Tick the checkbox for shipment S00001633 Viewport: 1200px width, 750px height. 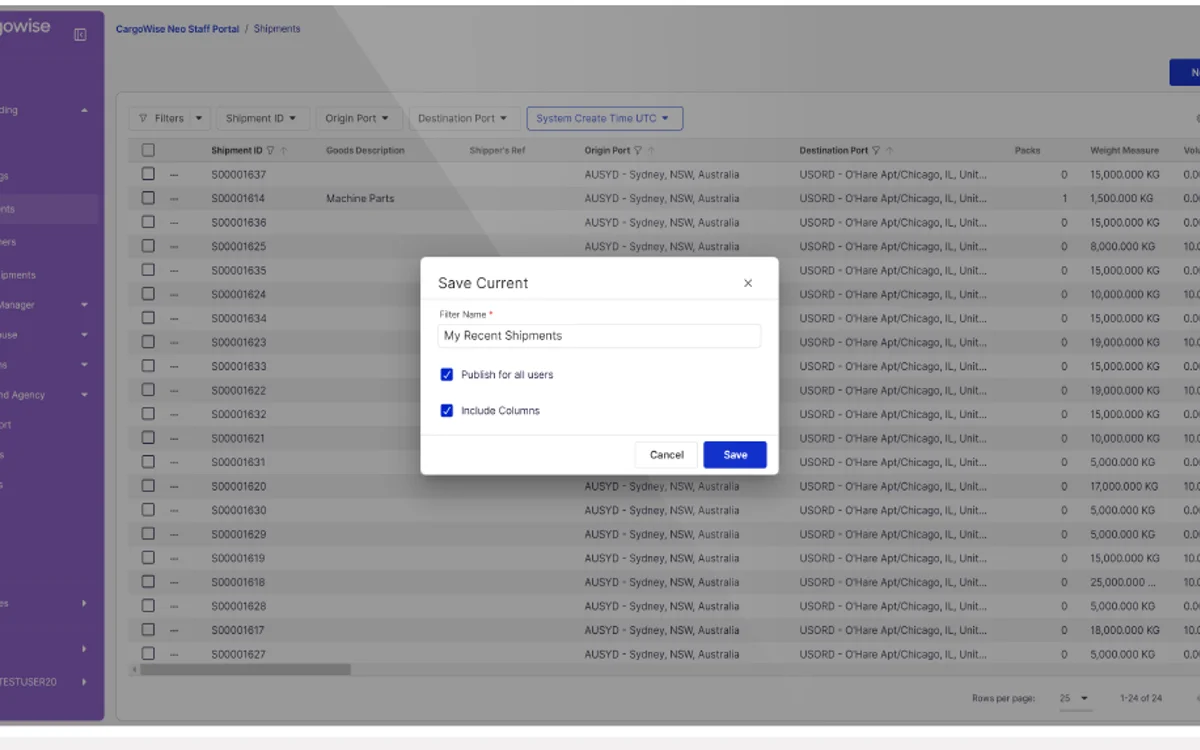(148, 366)
